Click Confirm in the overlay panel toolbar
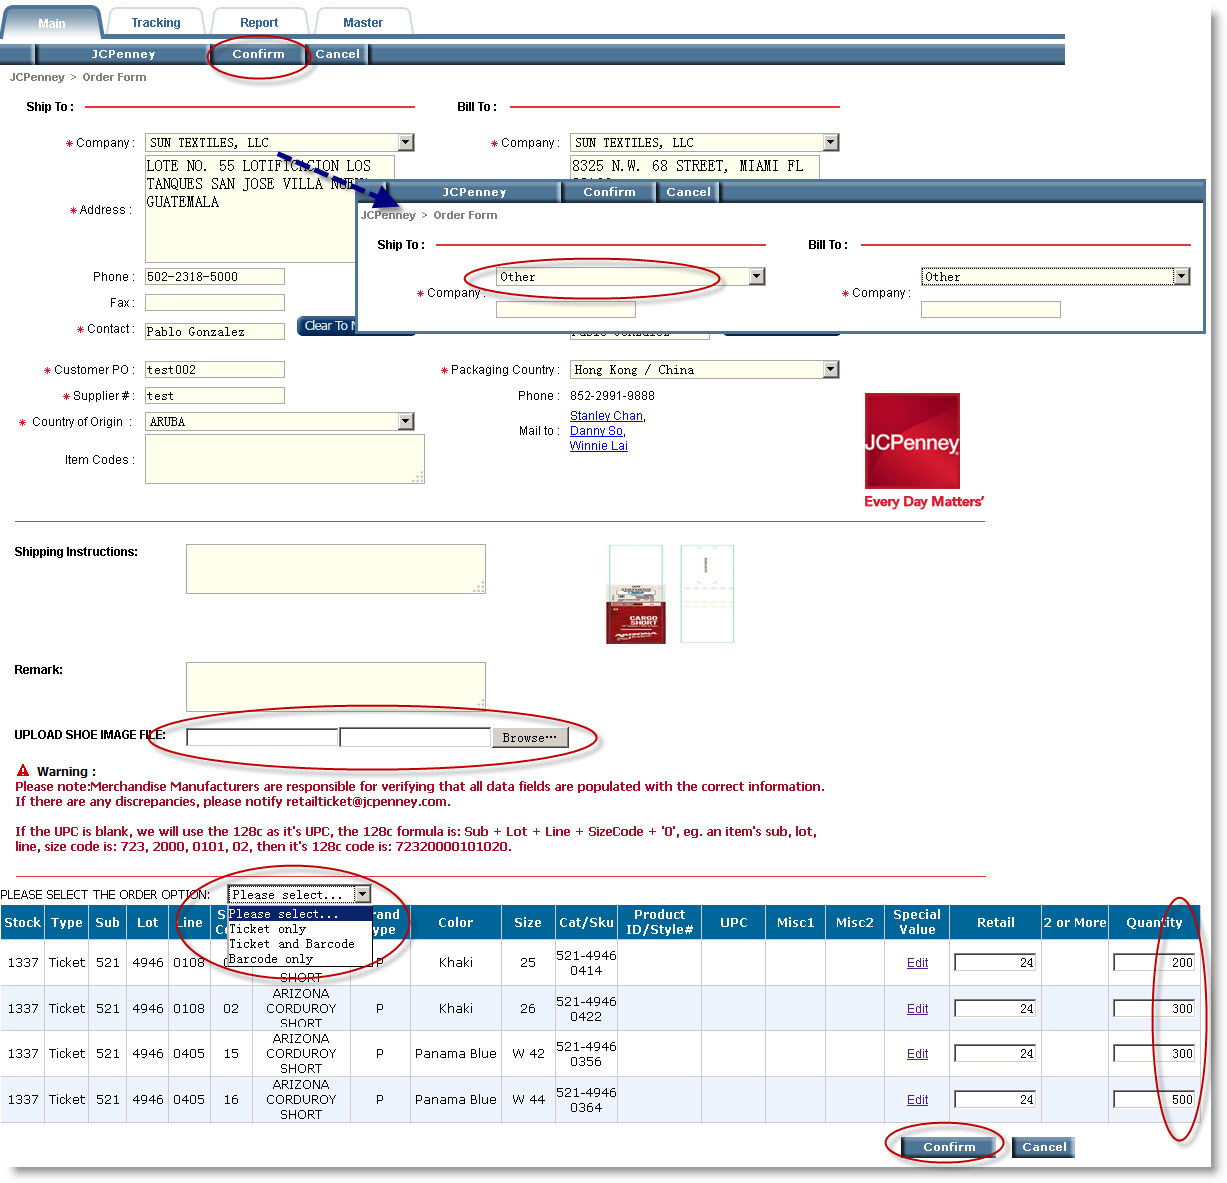Screen dimensions: 1227x1183 pyautogui.click(x=609, y=192)
